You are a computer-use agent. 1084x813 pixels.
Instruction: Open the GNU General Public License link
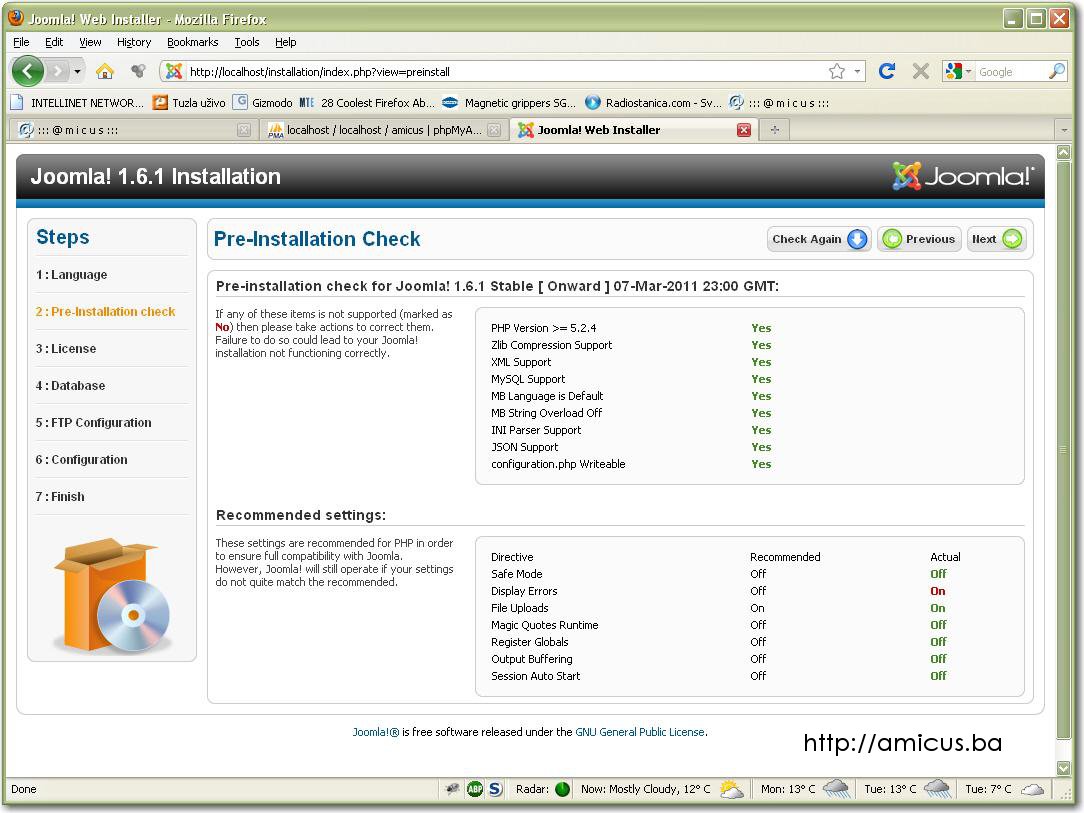(639, 732)
